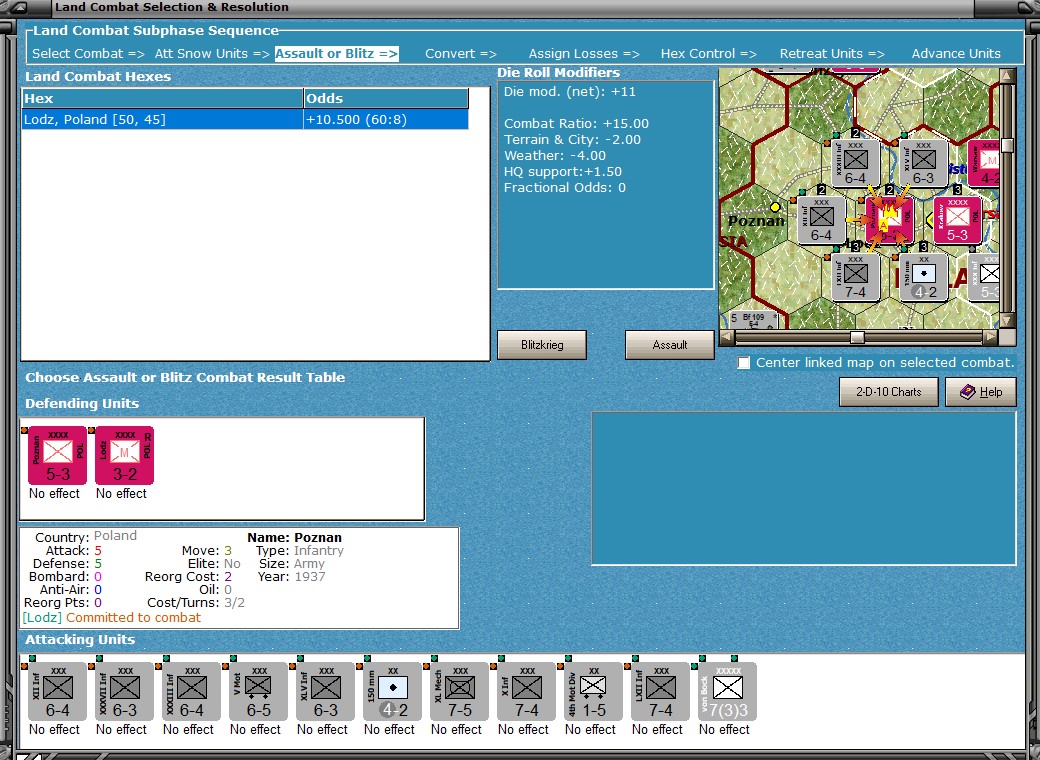Click the XII Inf 6-4 counter on map
The image size is (1040, 760).
tap(821, 221)
